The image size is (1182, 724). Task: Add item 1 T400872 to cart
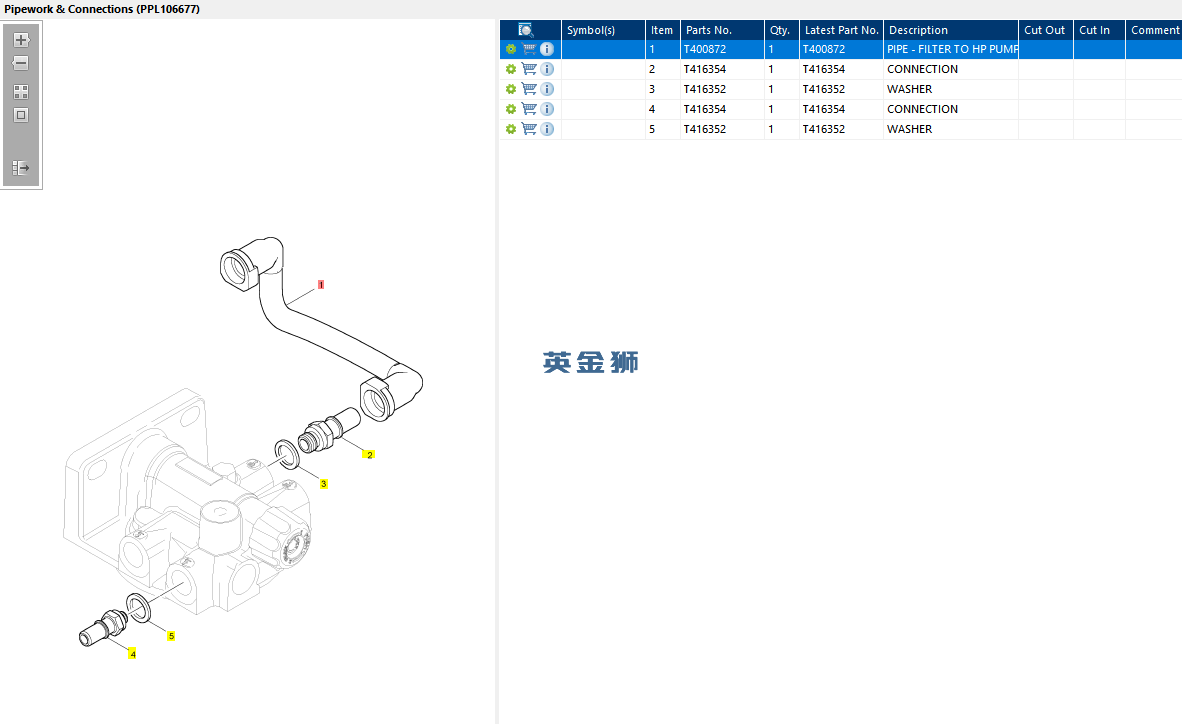(529, 49)
